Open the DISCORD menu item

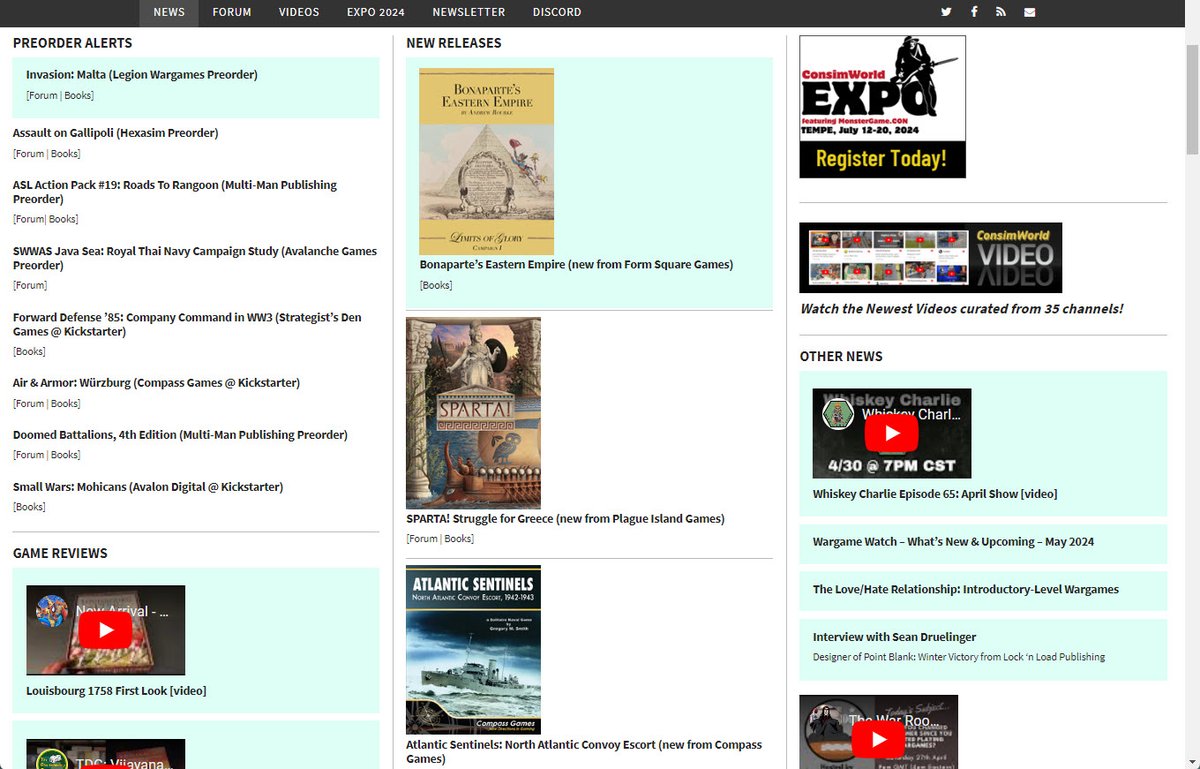point(557,12)
